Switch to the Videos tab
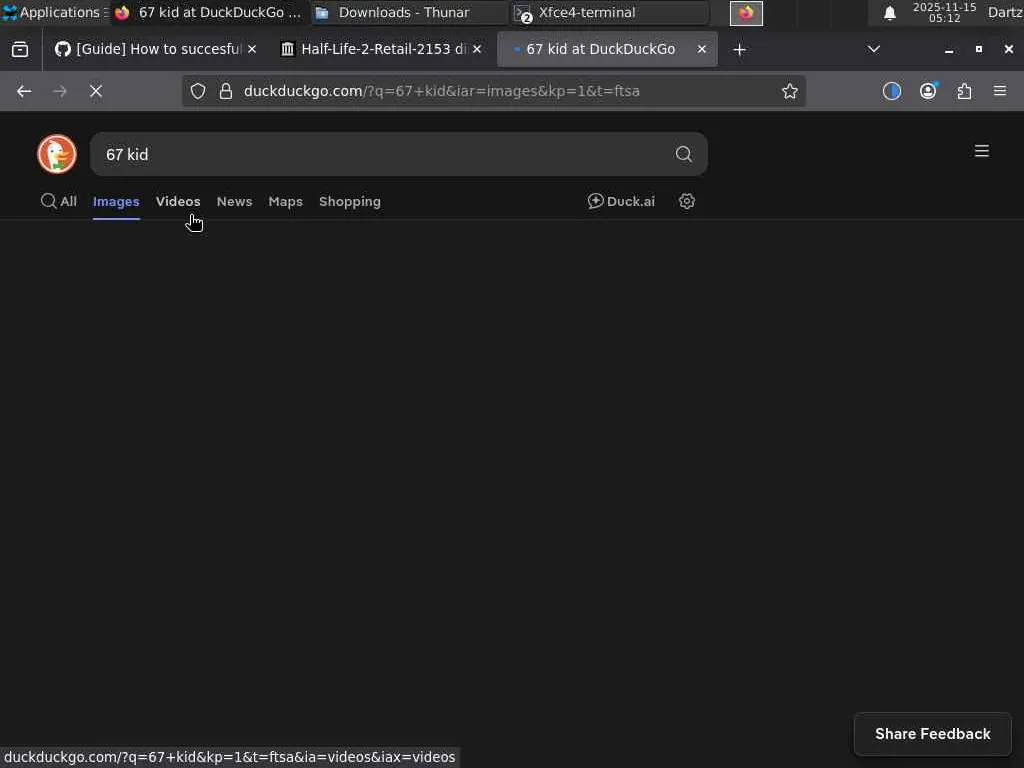 click(178, 201)
